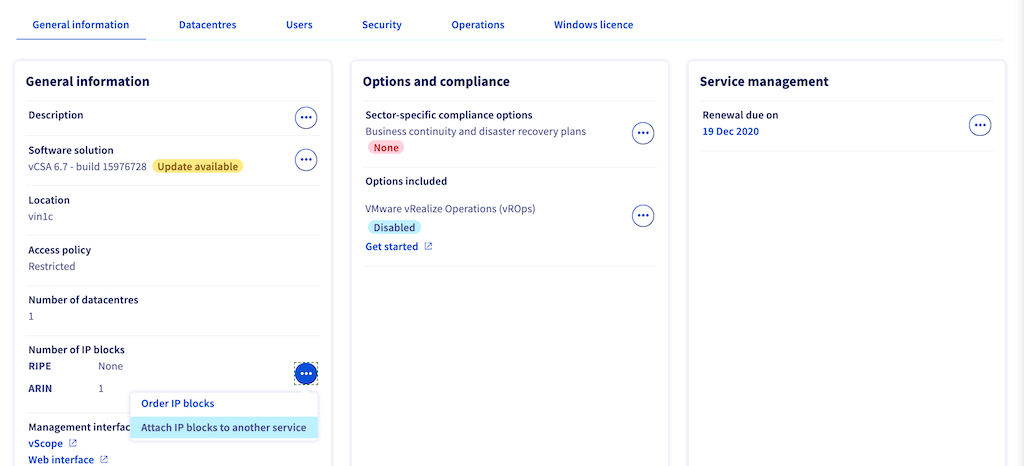
Task: Click the Number of datacentres label
Action: pos(84,300)
